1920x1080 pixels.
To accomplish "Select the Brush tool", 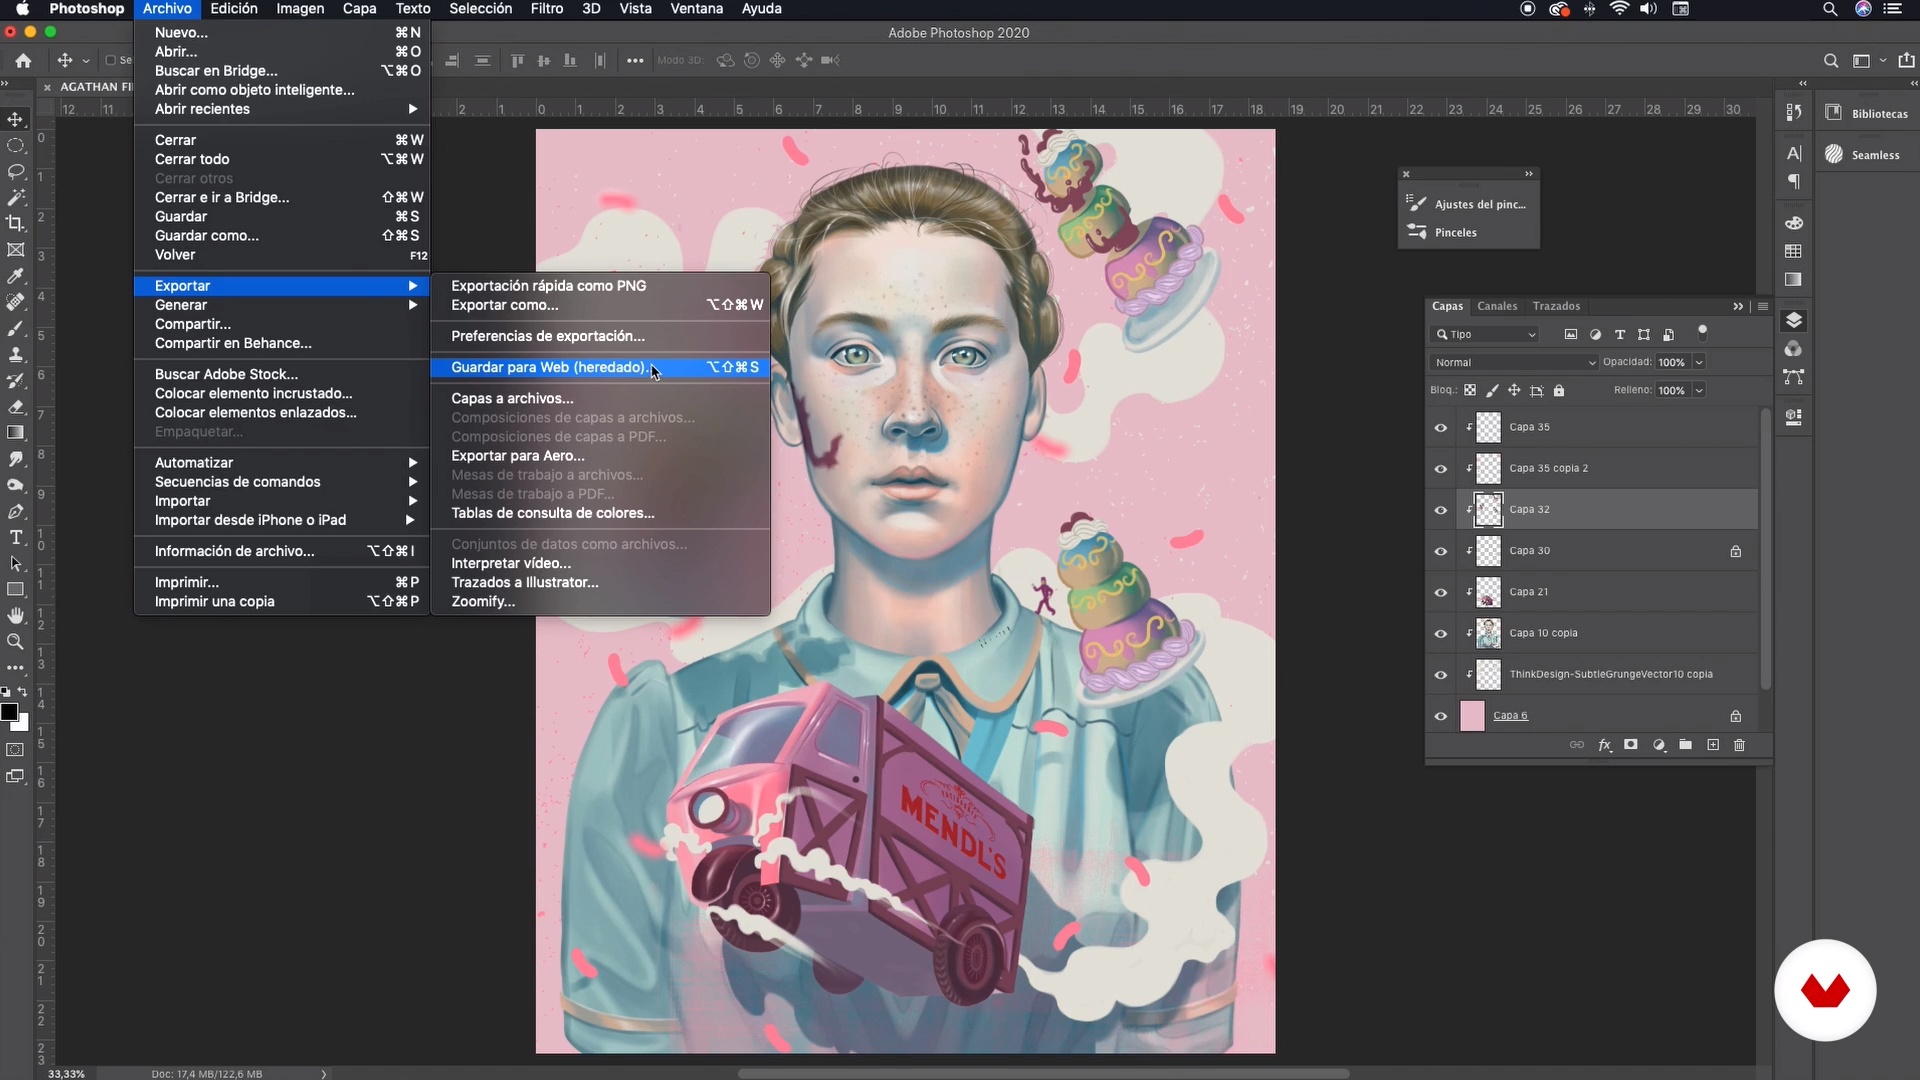I will (x=16, y=328).
